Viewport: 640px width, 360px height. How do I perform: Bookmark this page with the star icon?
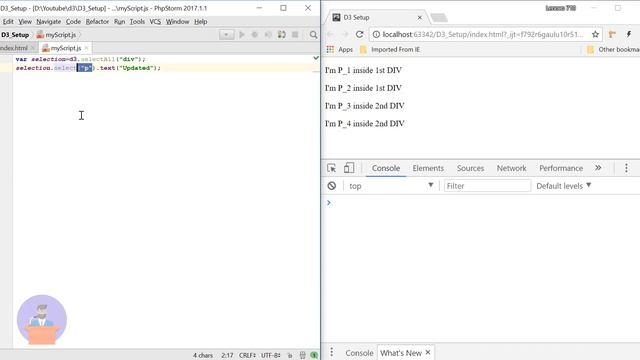(595, 34)
